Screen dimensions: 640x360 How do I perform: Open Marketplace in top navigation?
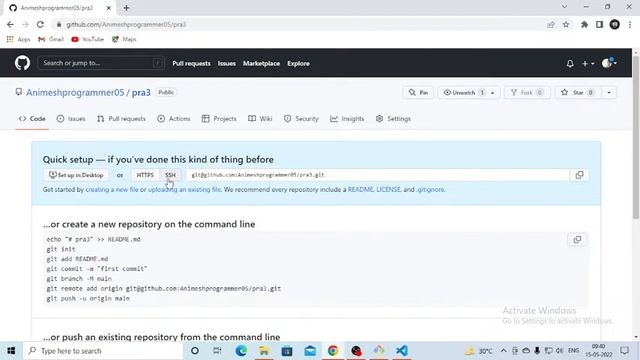pyautogui.click(x=261, y=64)
